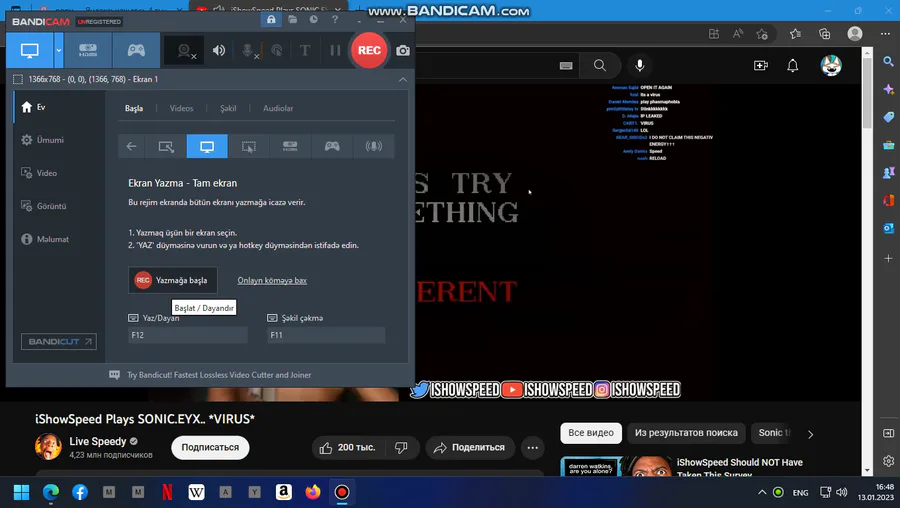The width and height of the screenshot is (900, 508).
Task: Open YouTube create video icon
Action: [x=761, y=65]
